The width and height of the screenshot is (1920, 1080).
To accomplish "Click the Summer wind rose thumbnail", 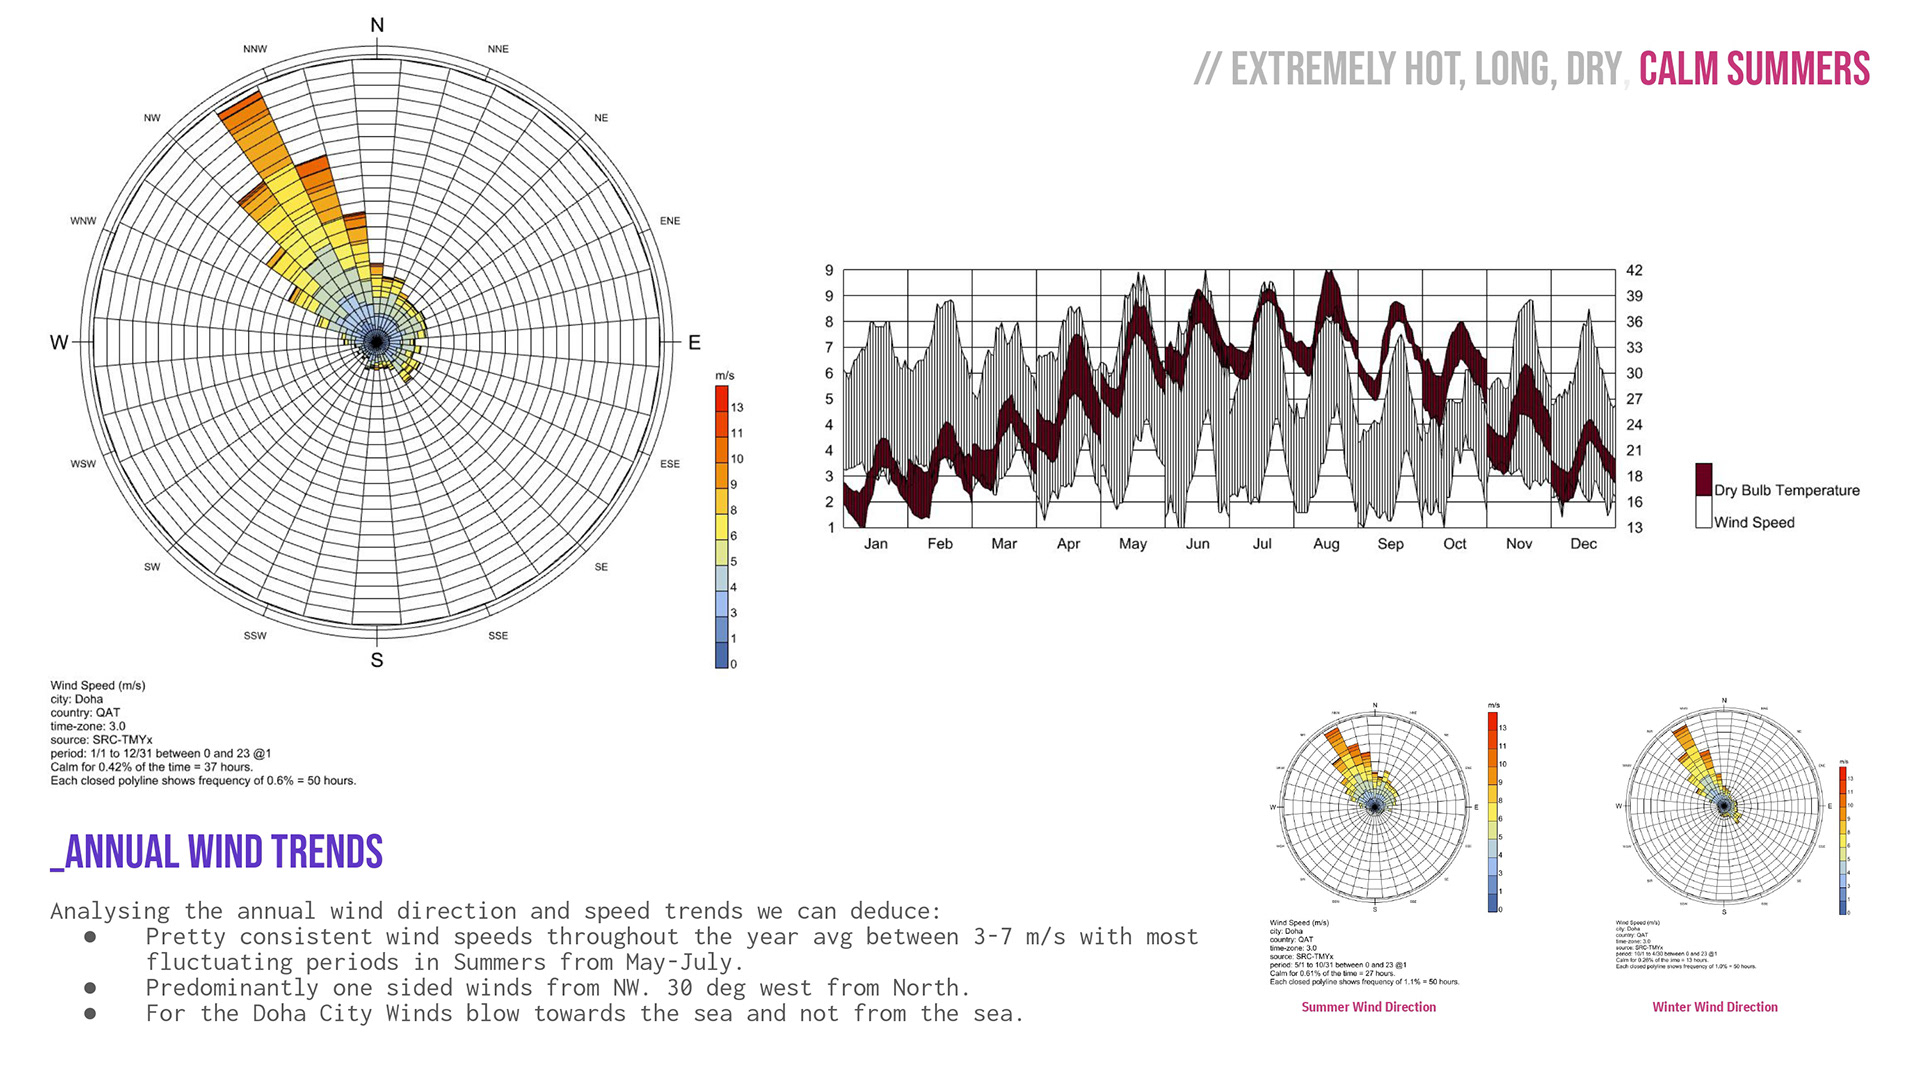I will (x=1374, y=806).
